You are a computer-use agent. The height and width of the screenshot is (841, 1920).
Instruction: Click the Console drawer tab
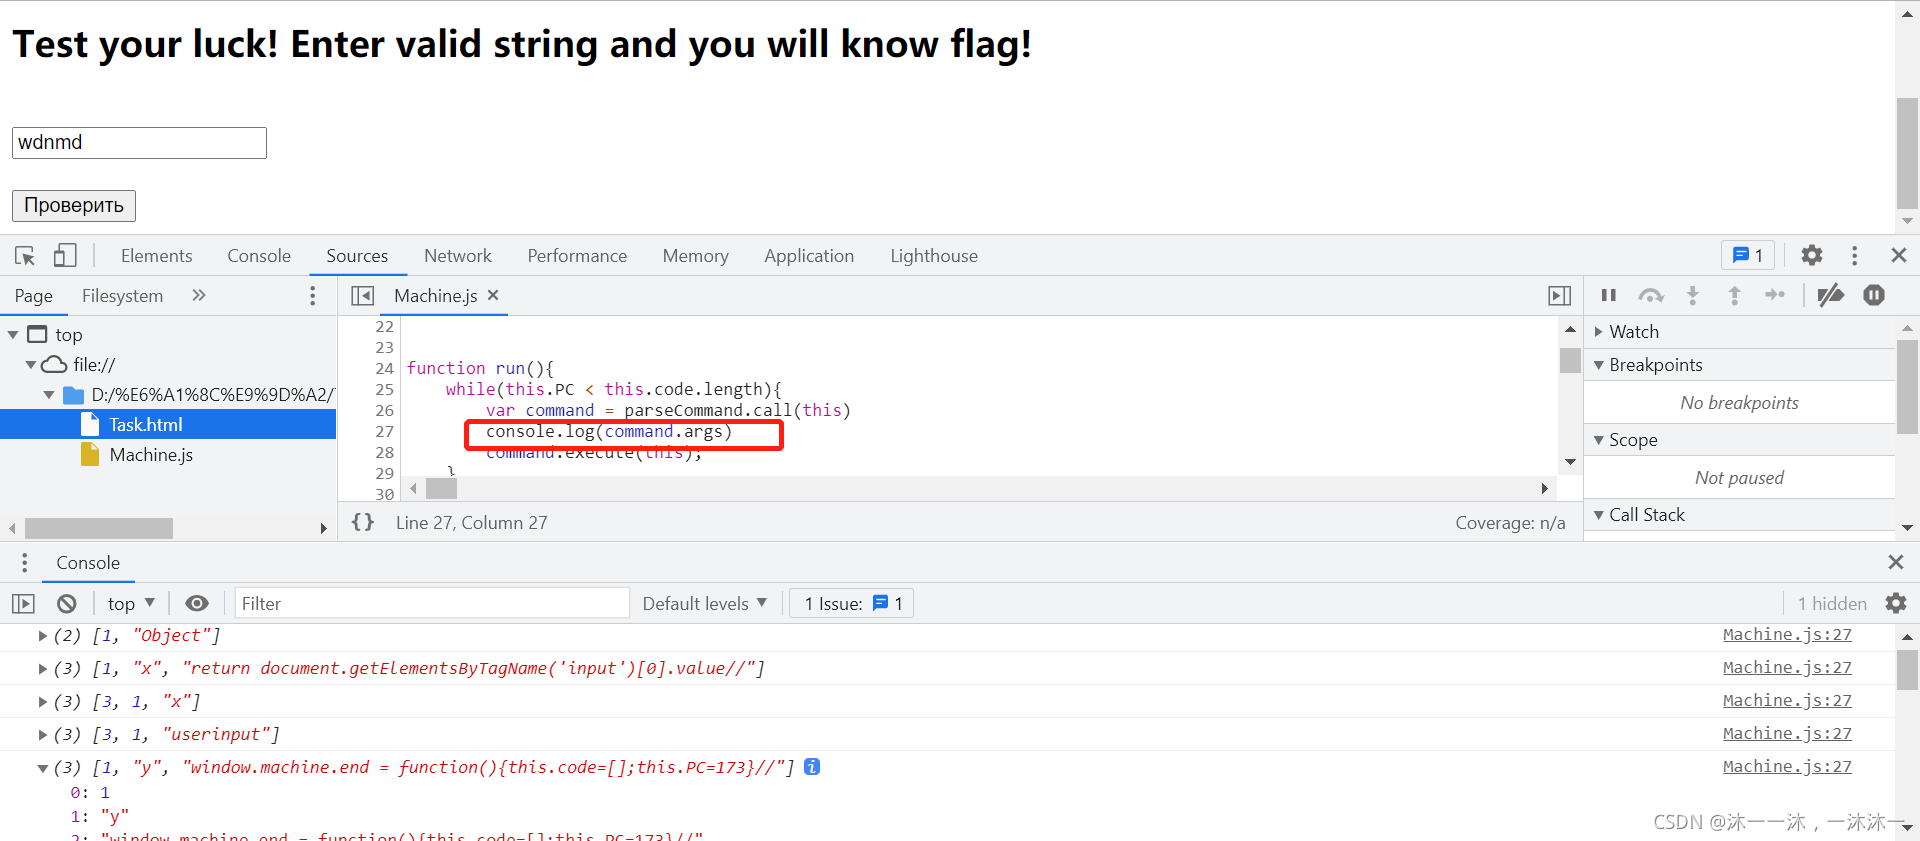click(88, 562)
